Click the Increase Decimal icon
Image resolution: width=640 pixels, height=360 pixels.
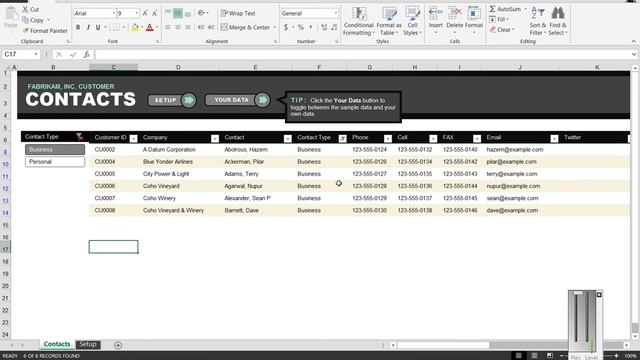(x=324, y=27)
